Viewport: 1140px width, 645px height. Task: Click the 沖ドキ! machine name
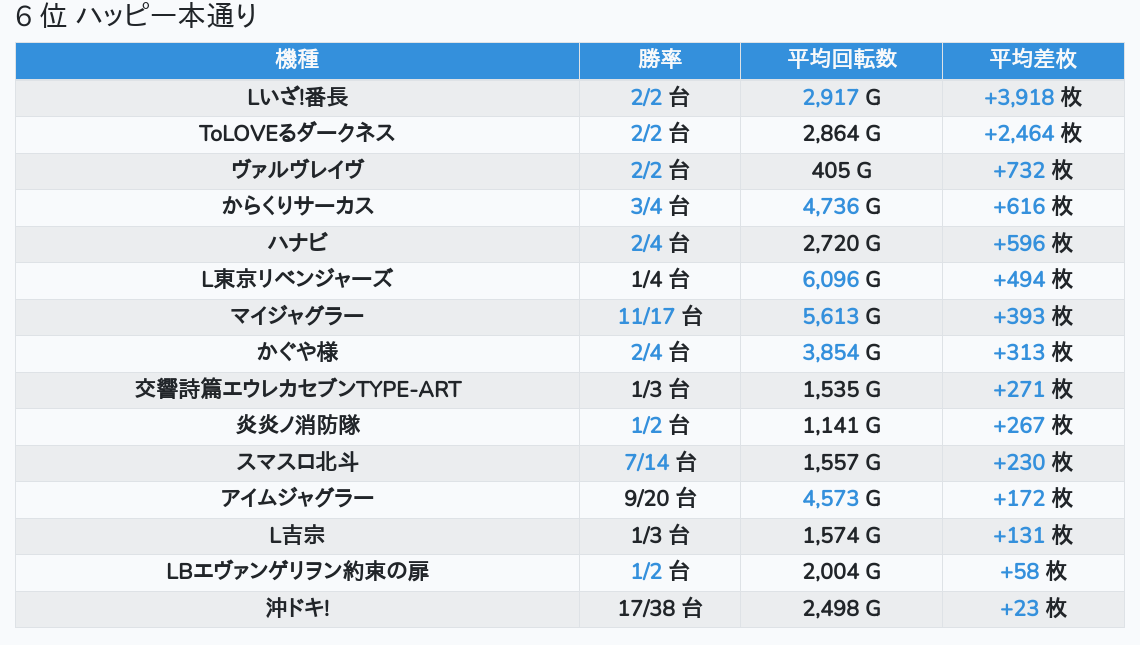coord(297,609)
